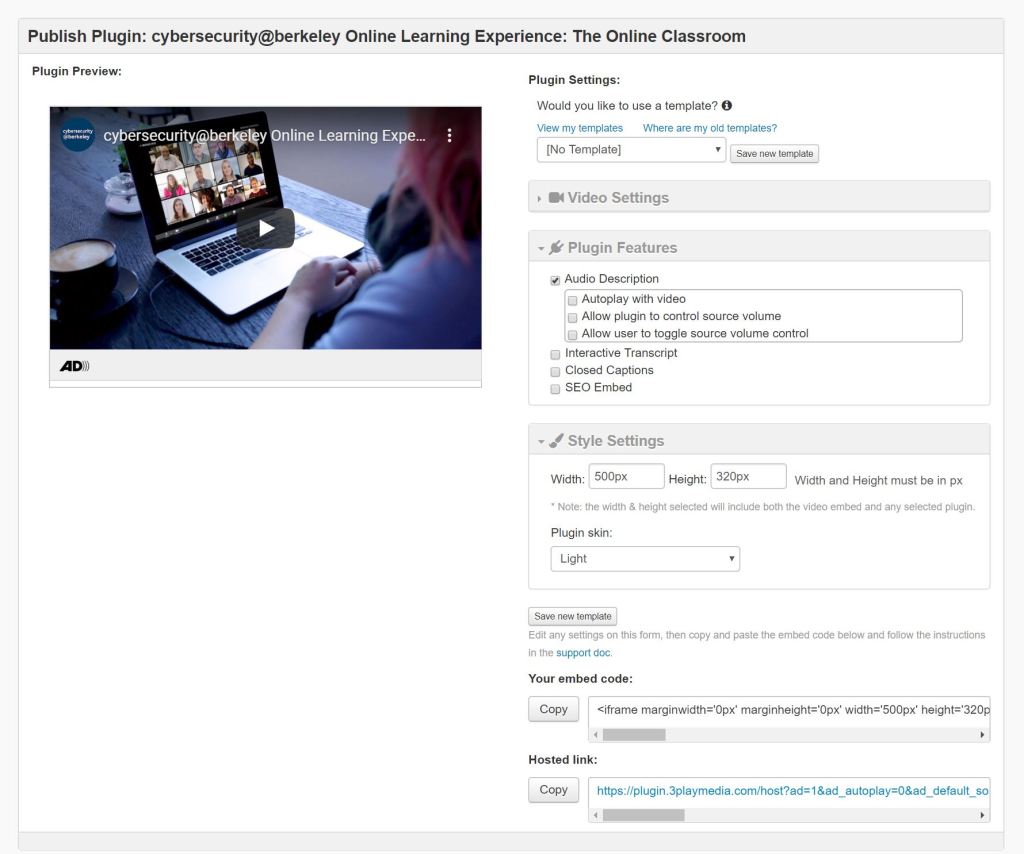Enable Autoplay with video
This screenshot has height=854, width=1024.
click(x=572, y=300)
